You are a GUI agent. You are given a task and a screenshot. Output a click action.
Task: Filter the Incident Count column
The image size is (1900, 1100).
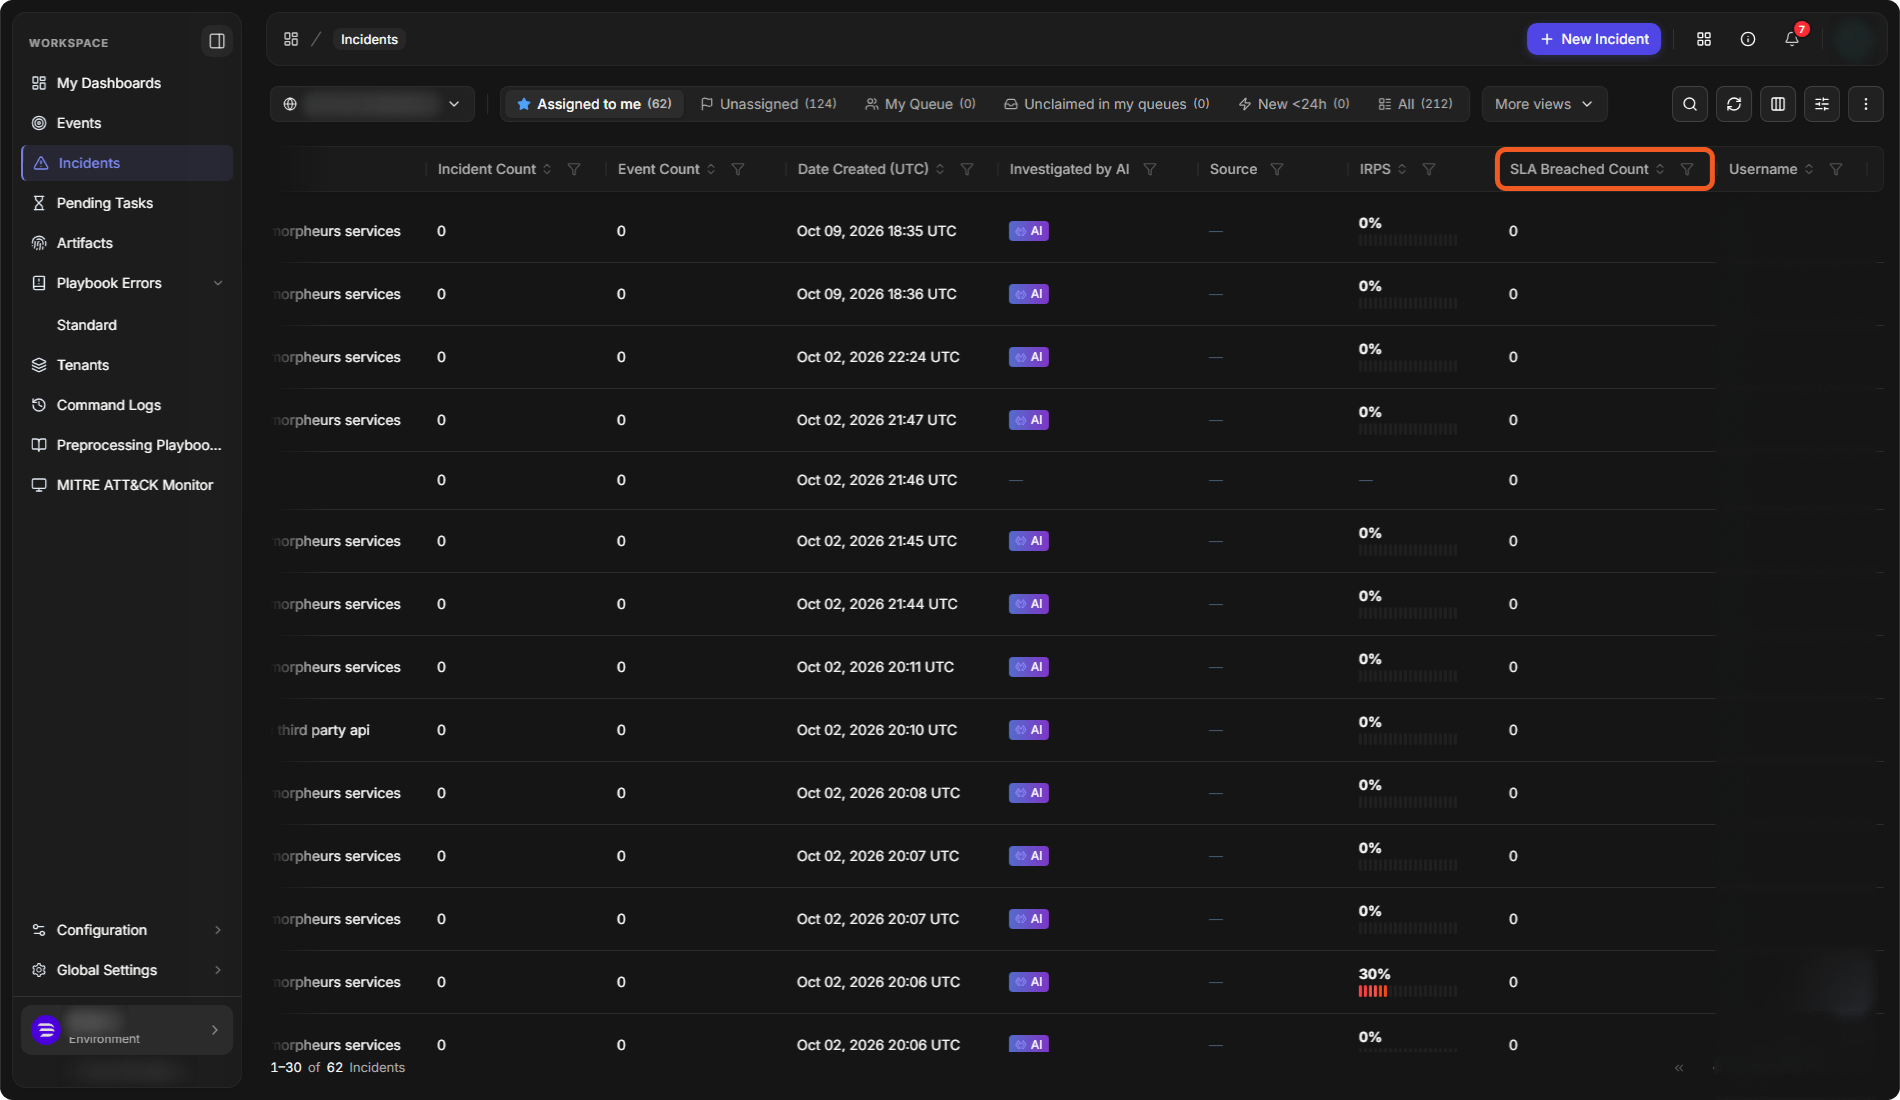click(574, 169)
